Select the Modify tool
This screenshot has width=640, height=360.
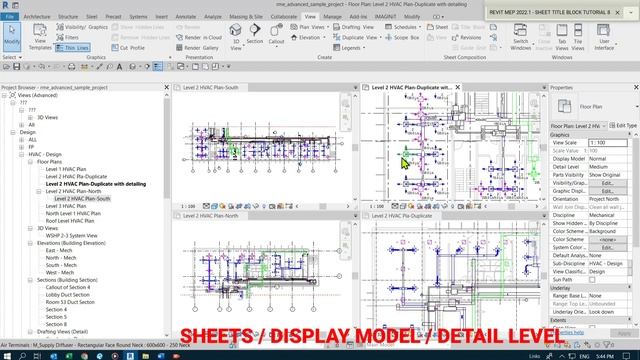[x=12, y=37]
